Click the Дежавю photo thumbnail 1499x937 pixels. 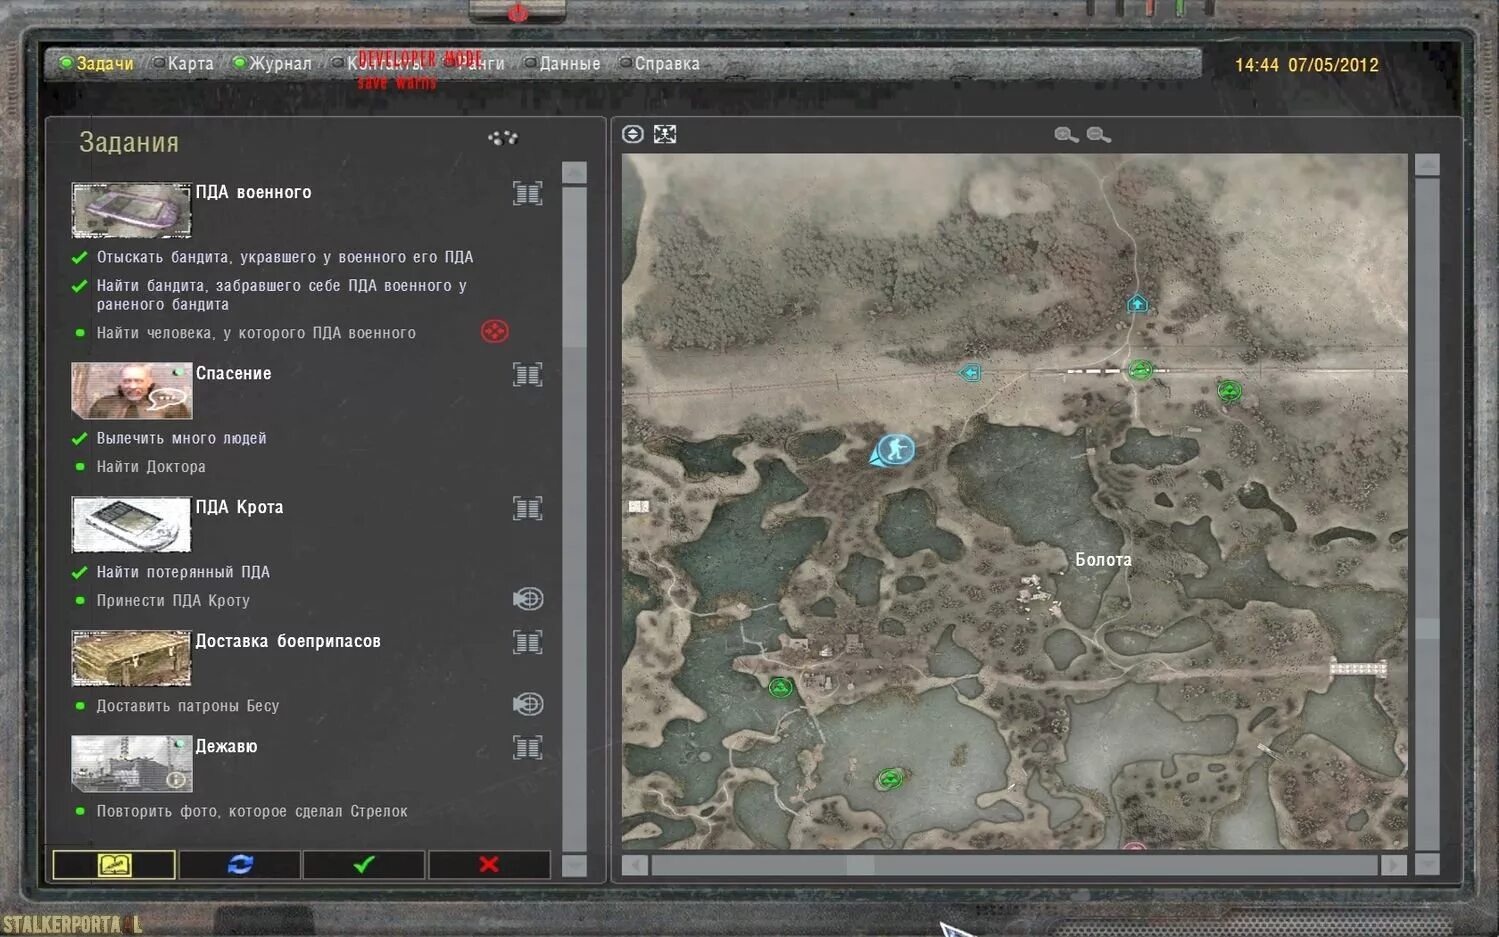click(x=131, y=763)
